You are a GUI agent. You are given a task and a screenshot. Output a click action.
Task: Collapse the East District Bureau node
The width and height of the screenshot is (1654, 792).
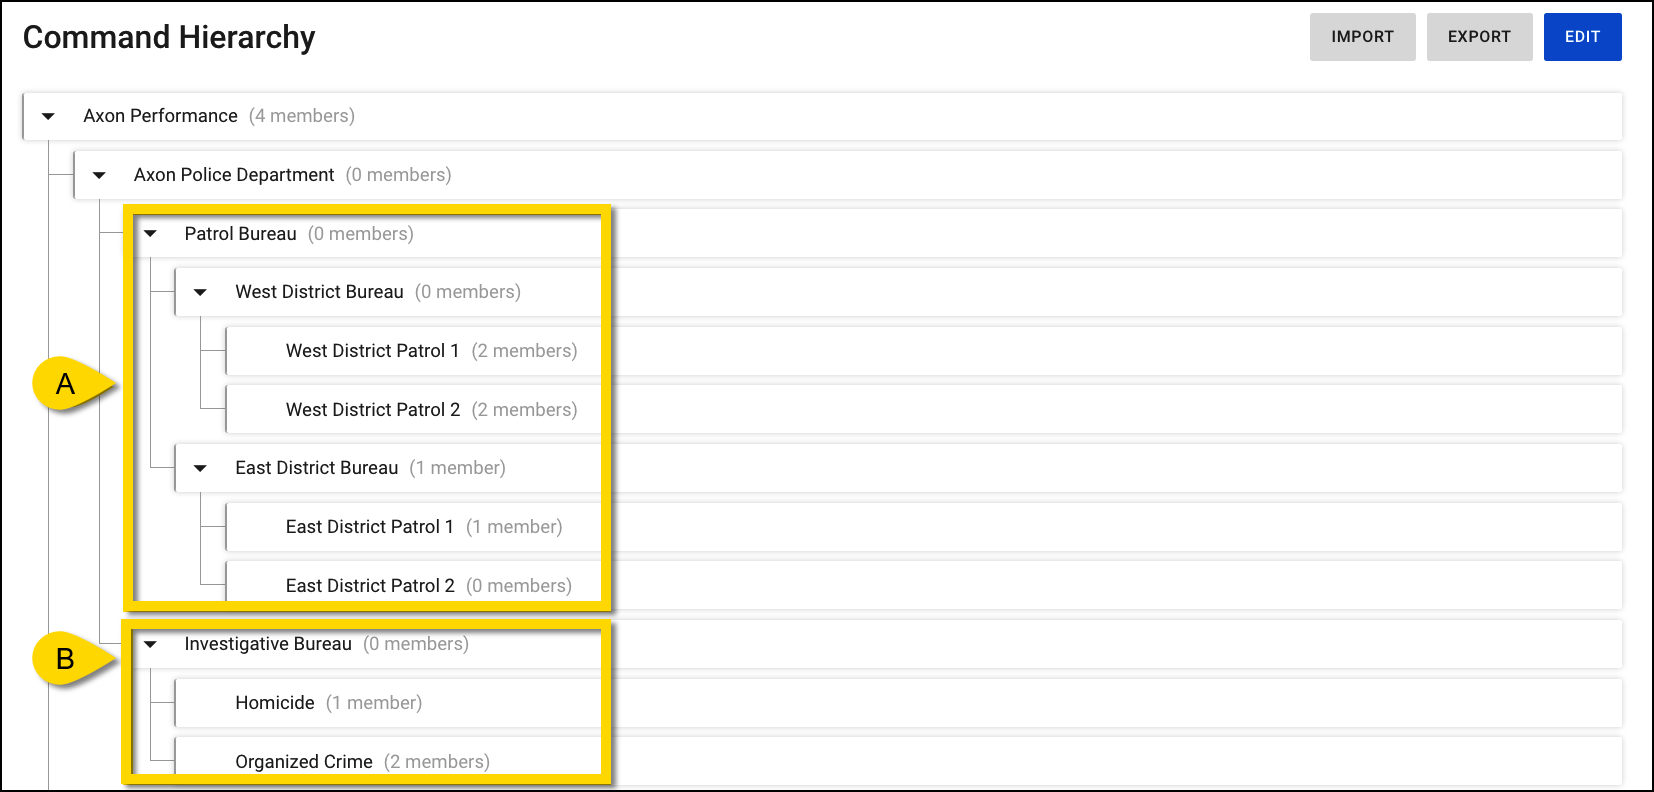200,467
